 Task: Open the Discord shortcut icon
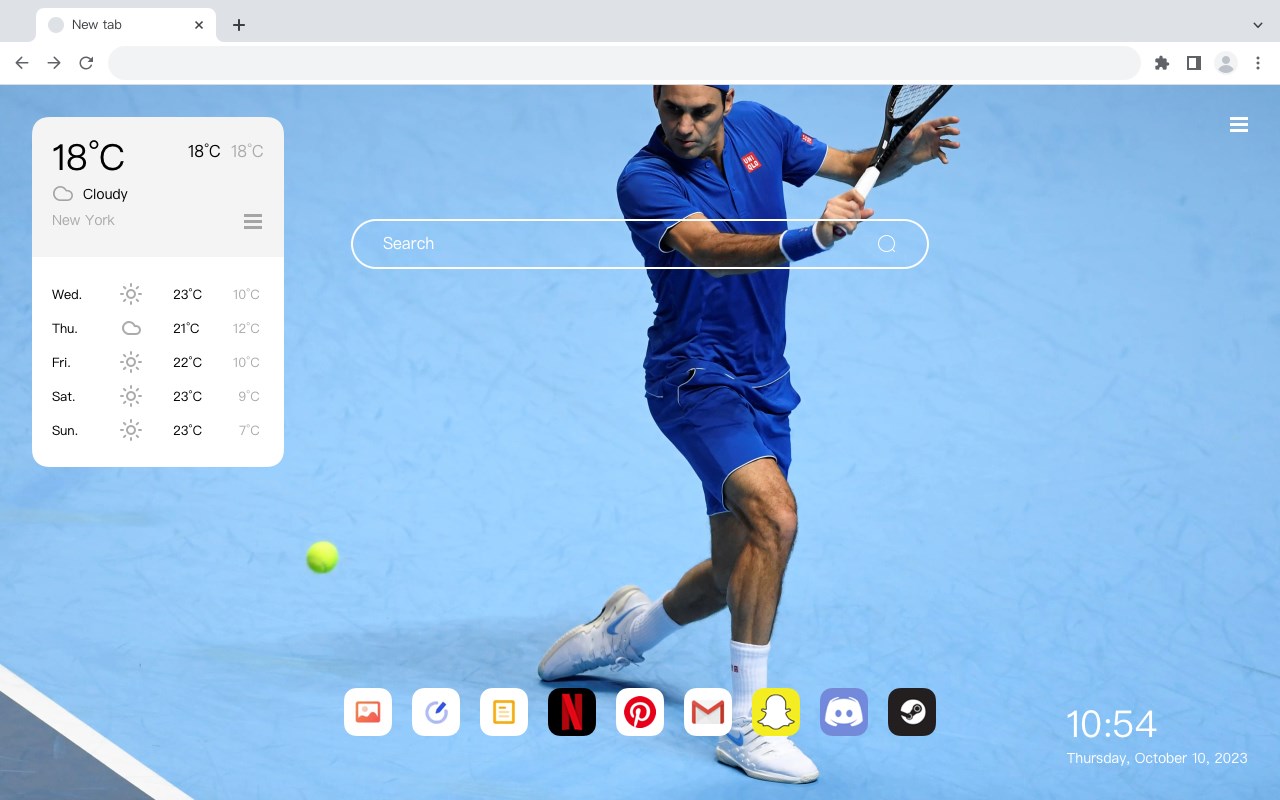[x=844, y=712]
